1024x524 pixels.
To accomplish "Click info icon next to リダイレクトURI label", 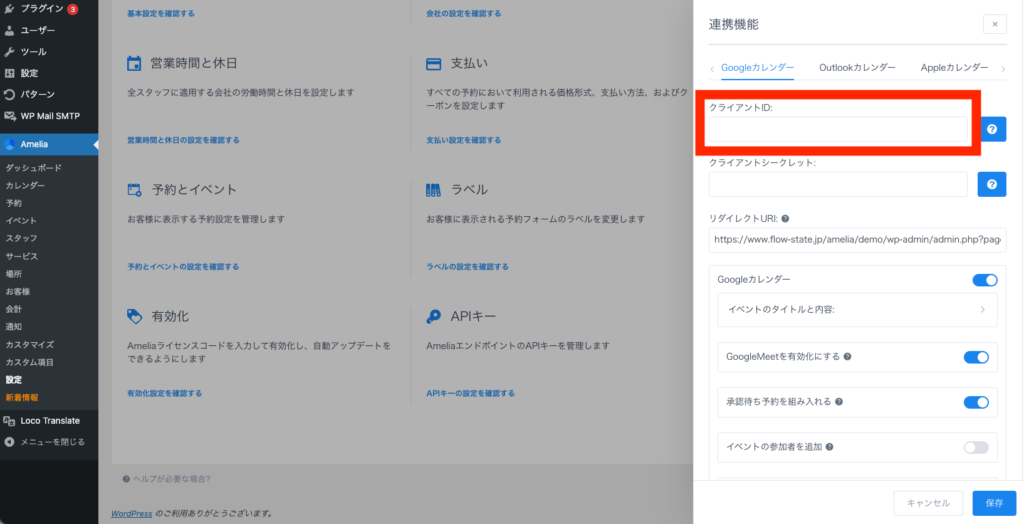I will (785, 219).
